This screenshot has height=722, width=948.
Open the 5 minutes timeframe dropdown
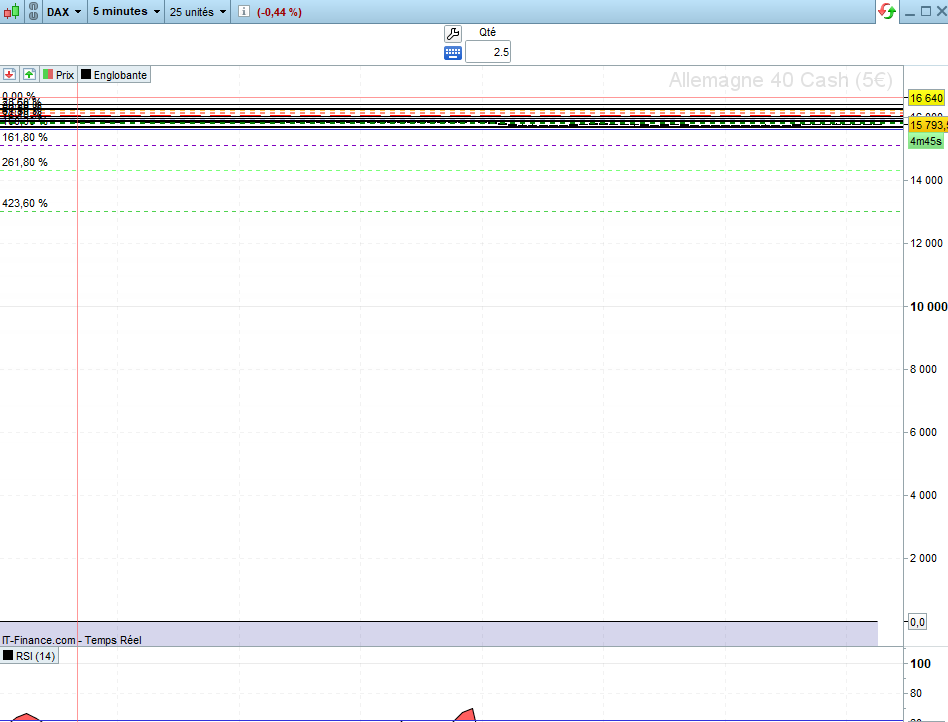[126, 11]
